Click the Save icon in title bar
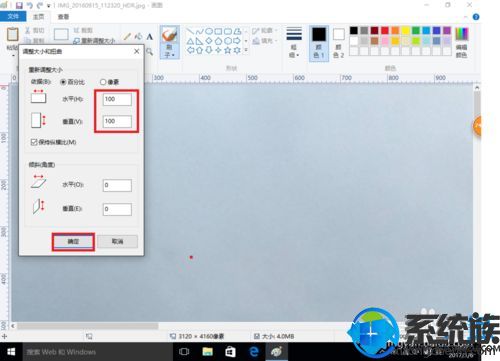The height and width of the screenshot is (361, 500). click(19, 5)
